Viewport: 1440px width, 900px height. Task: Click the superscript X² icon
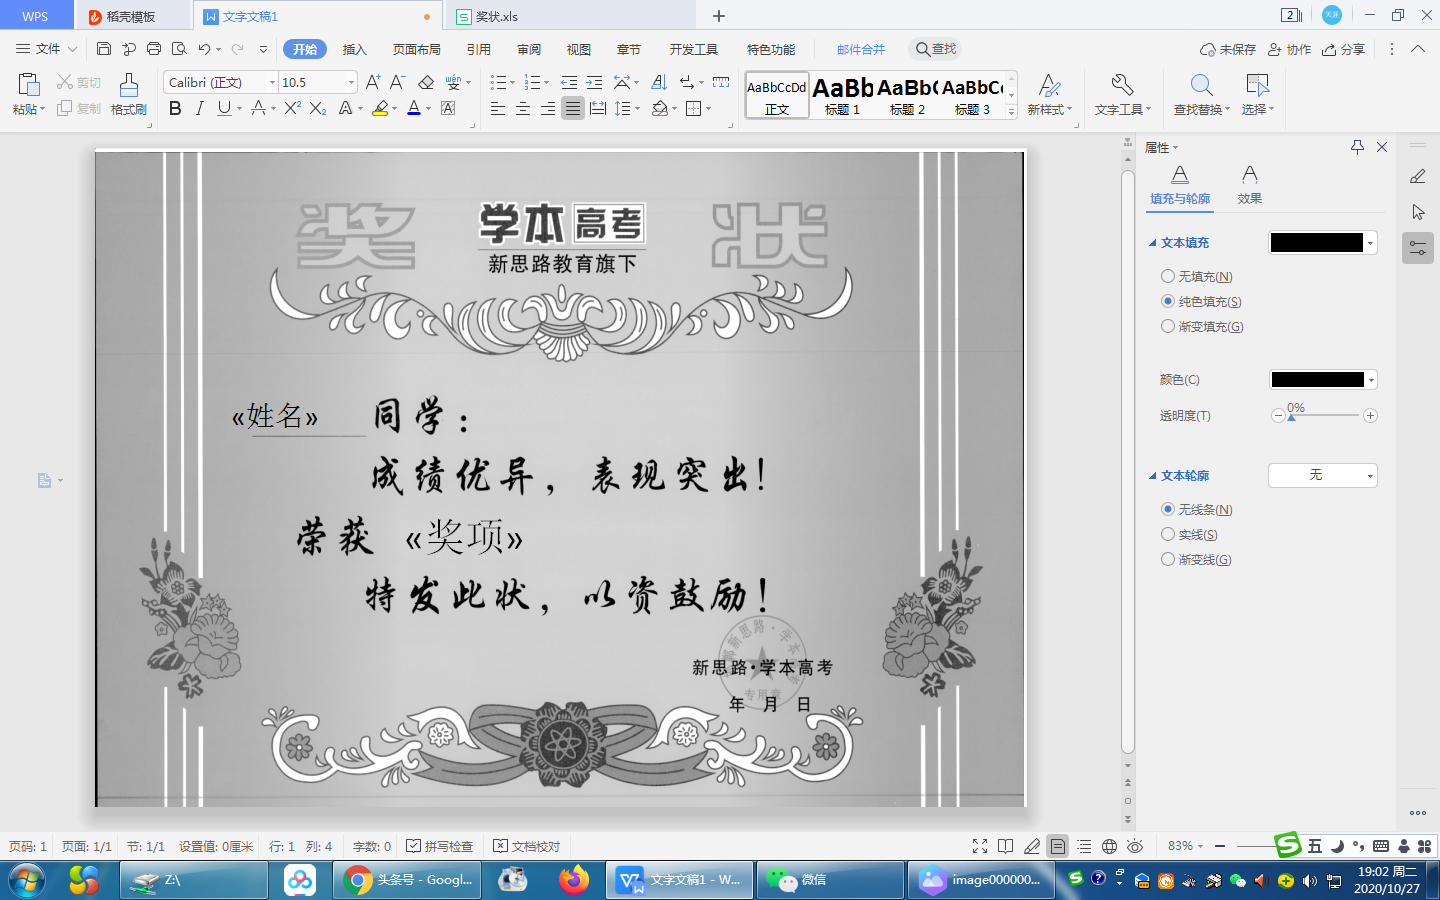coord(292,108)
